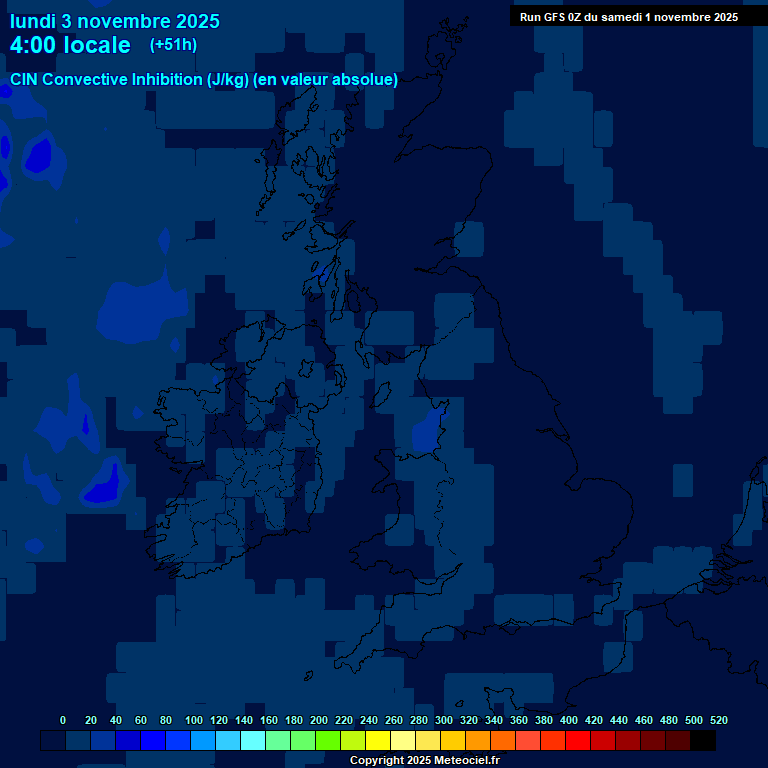768x768 pixels.
Task: Select the '4:00 locale' time label
Action: click(x=70, y=45)
